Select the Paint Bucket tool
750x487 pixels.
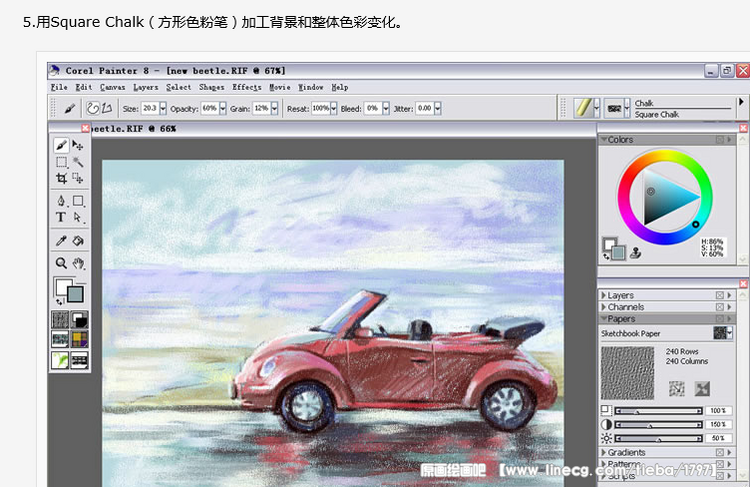tap(78, 240)
